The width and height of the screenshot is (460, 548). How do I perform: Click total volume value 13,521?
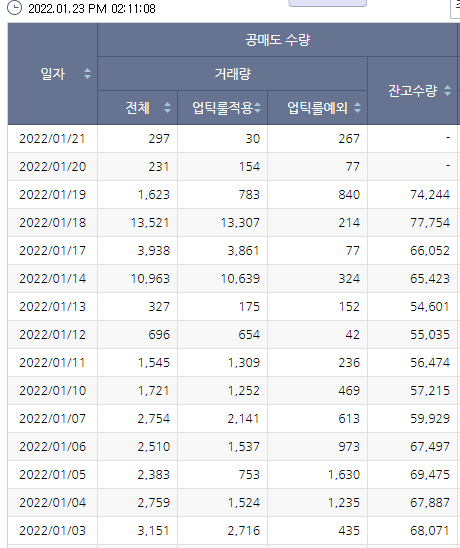150,223
